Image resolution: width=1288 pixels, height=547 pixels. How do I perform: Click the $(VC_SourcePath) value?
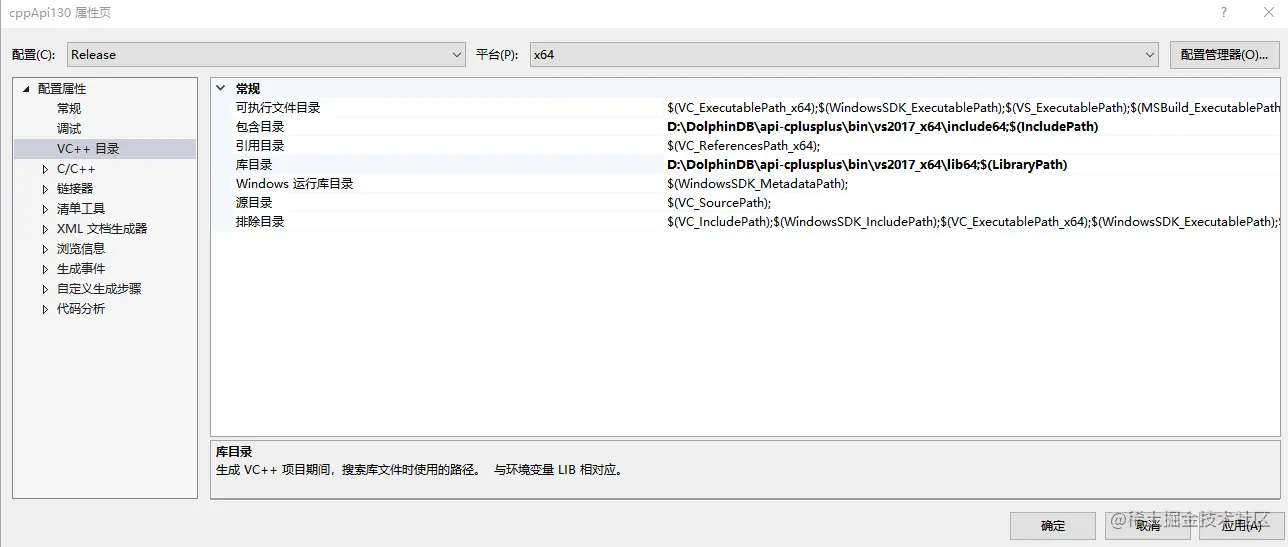719,203
